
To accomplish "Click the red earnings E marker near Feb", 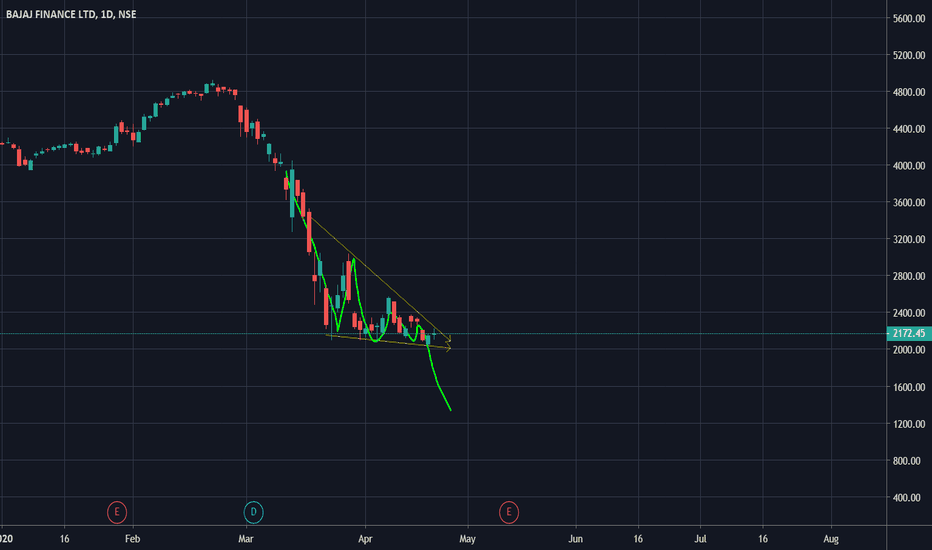I will 116,512.
